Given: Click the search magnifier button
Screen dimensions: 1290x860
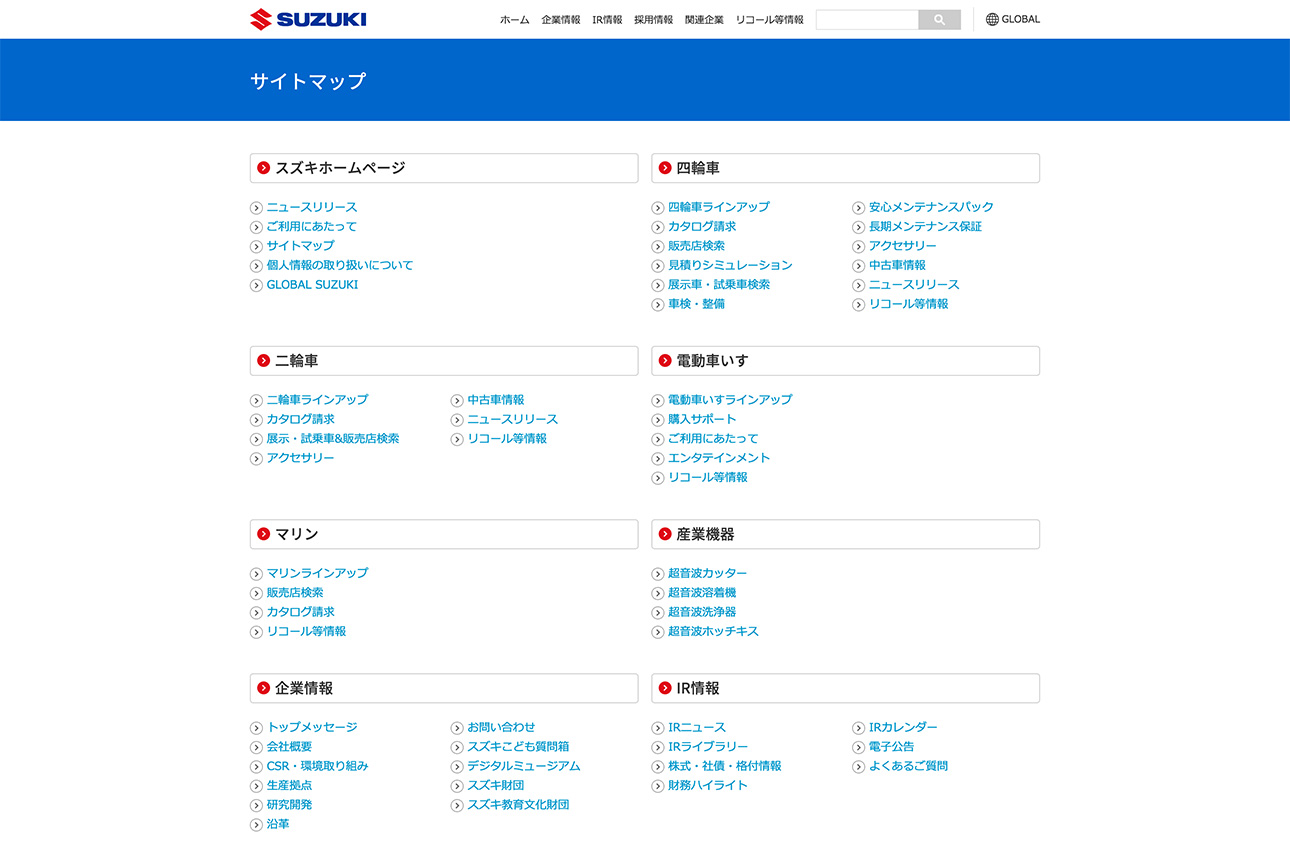Looking at the screenshot, I should 939,20.
